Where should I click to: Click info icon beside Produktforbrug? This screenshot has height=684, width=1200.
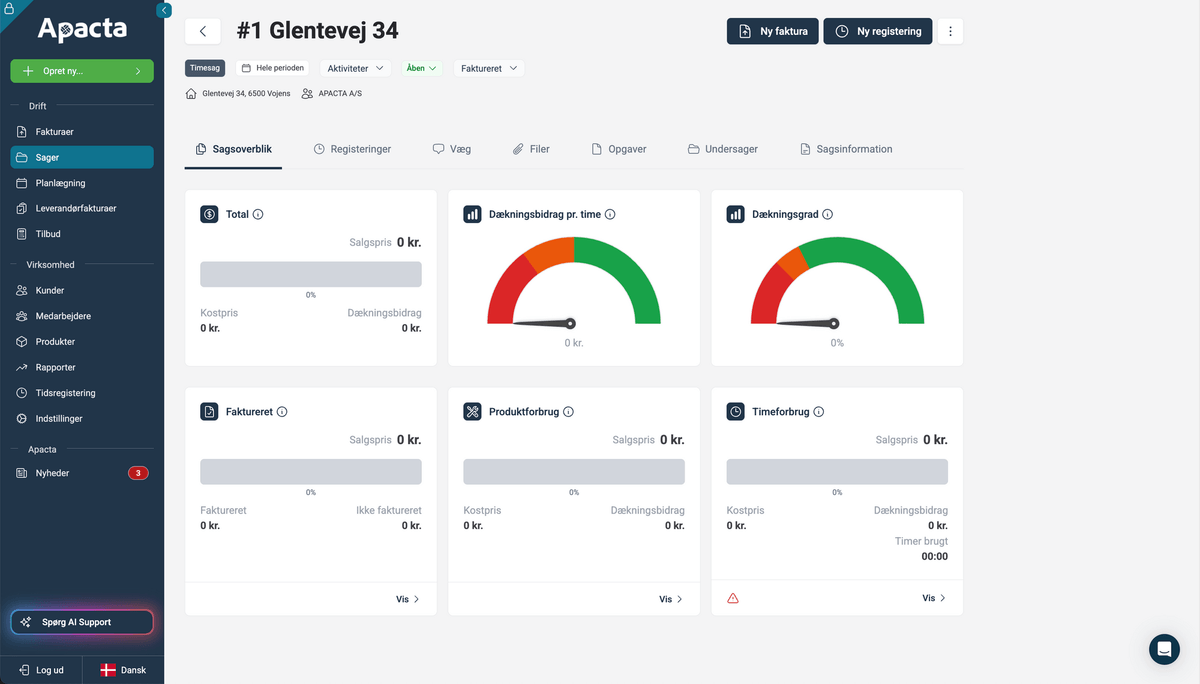(568, 412)
